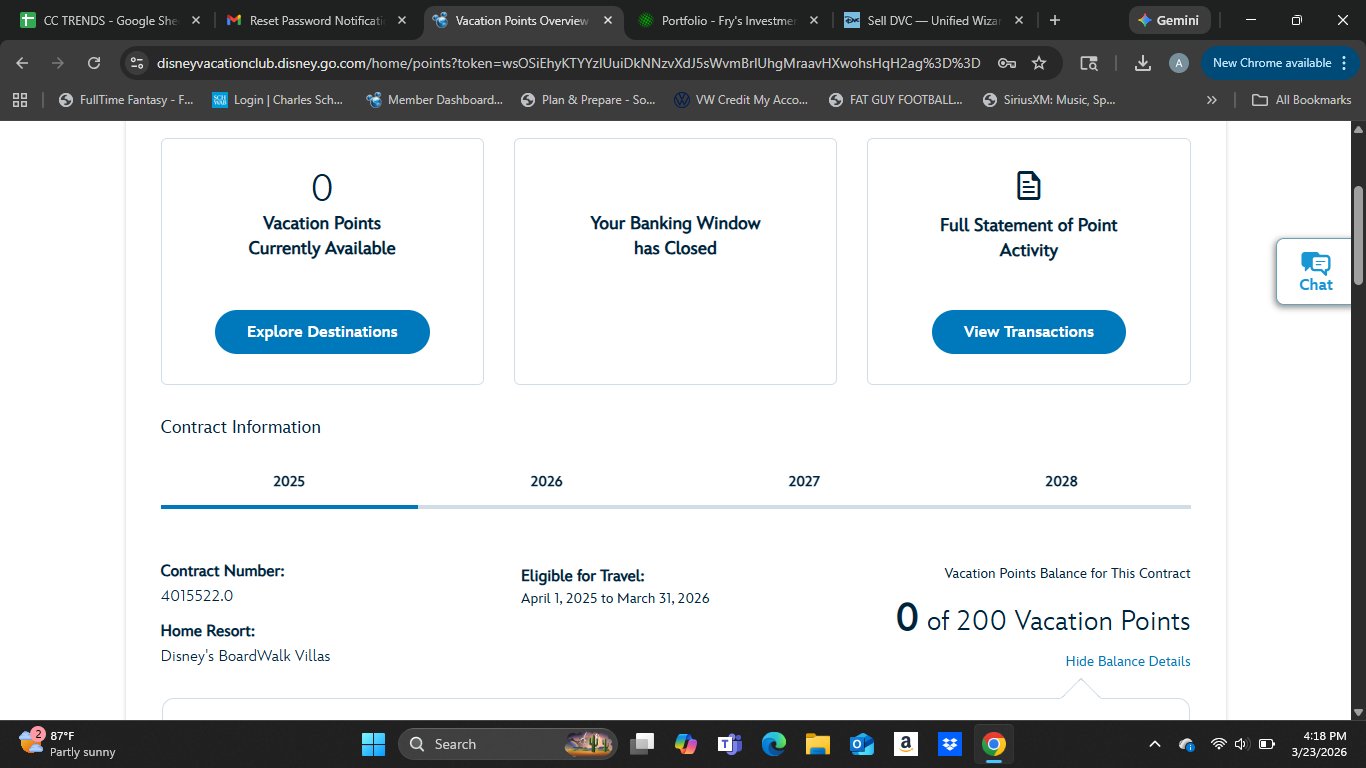Open Amazon from the taskbar
The image size is (1366, 768).
[906, 744]
